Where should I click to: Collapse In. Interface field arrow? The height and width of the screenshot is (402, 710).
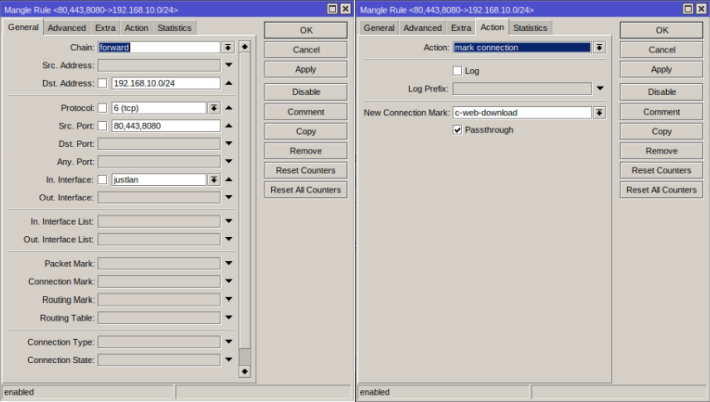click(x=229, y=180)
